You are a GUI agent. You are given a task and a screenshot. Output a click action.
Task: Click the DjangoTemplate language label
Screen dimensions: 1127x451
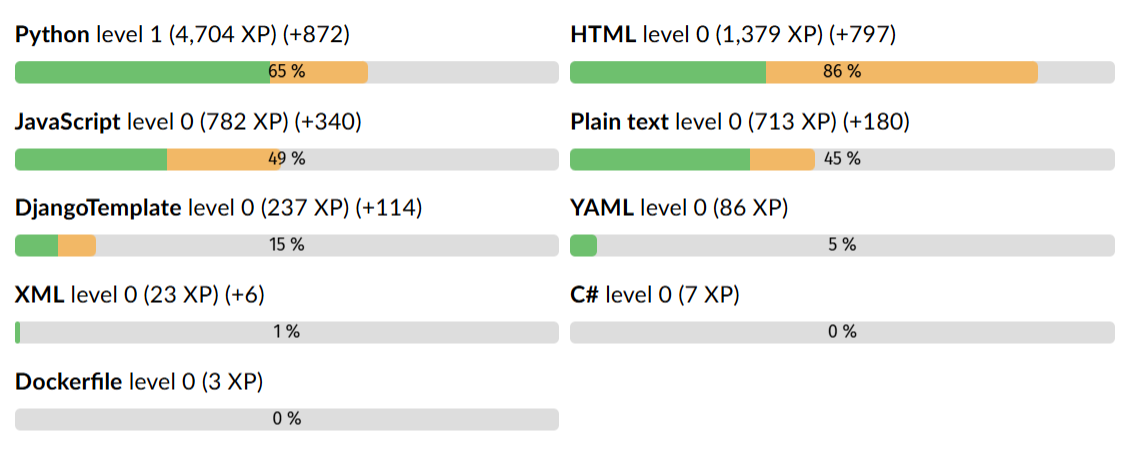(98, 209)
